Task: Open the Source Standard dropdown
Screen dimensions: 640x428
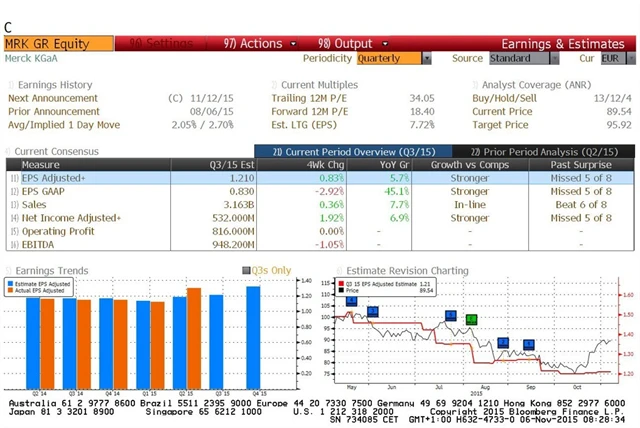Action: coord(516,59)
